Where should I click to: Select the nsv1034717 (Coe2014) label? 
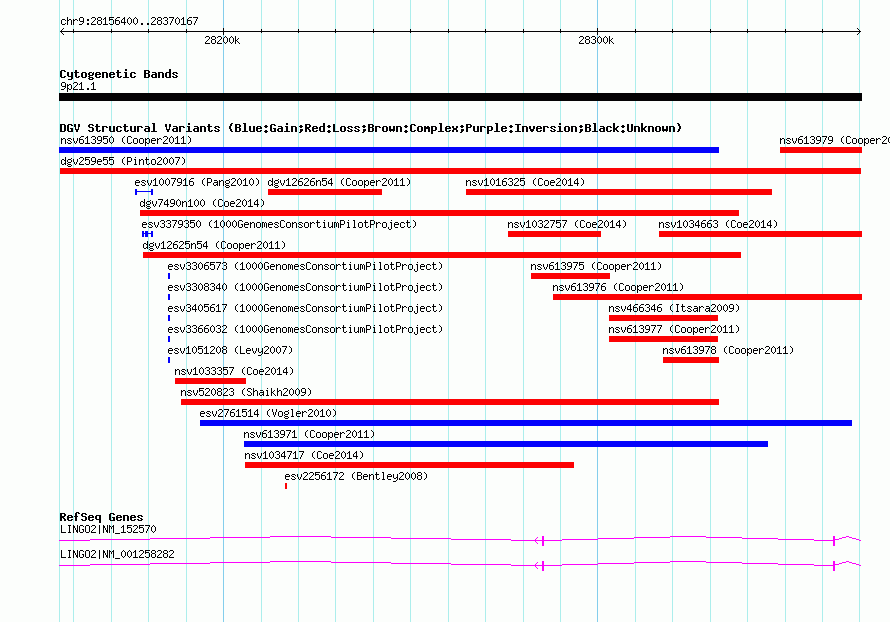(304, 455)
